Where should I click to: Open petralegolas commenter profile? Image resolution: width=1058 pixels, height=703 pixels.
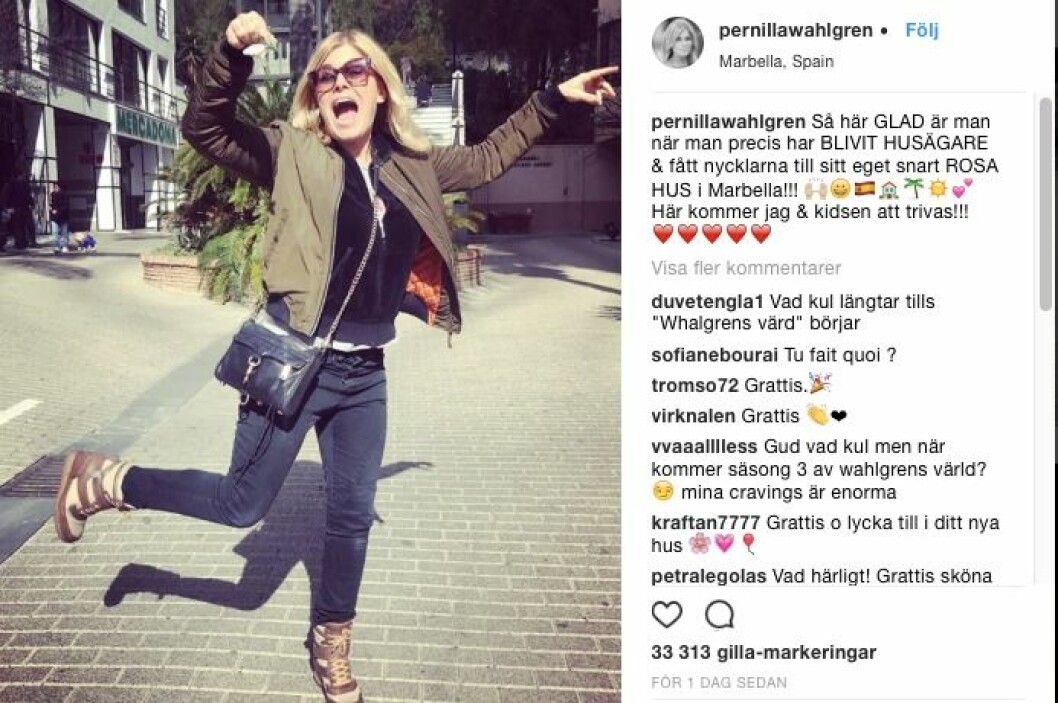pyautogui.click(x=708, y=576)
